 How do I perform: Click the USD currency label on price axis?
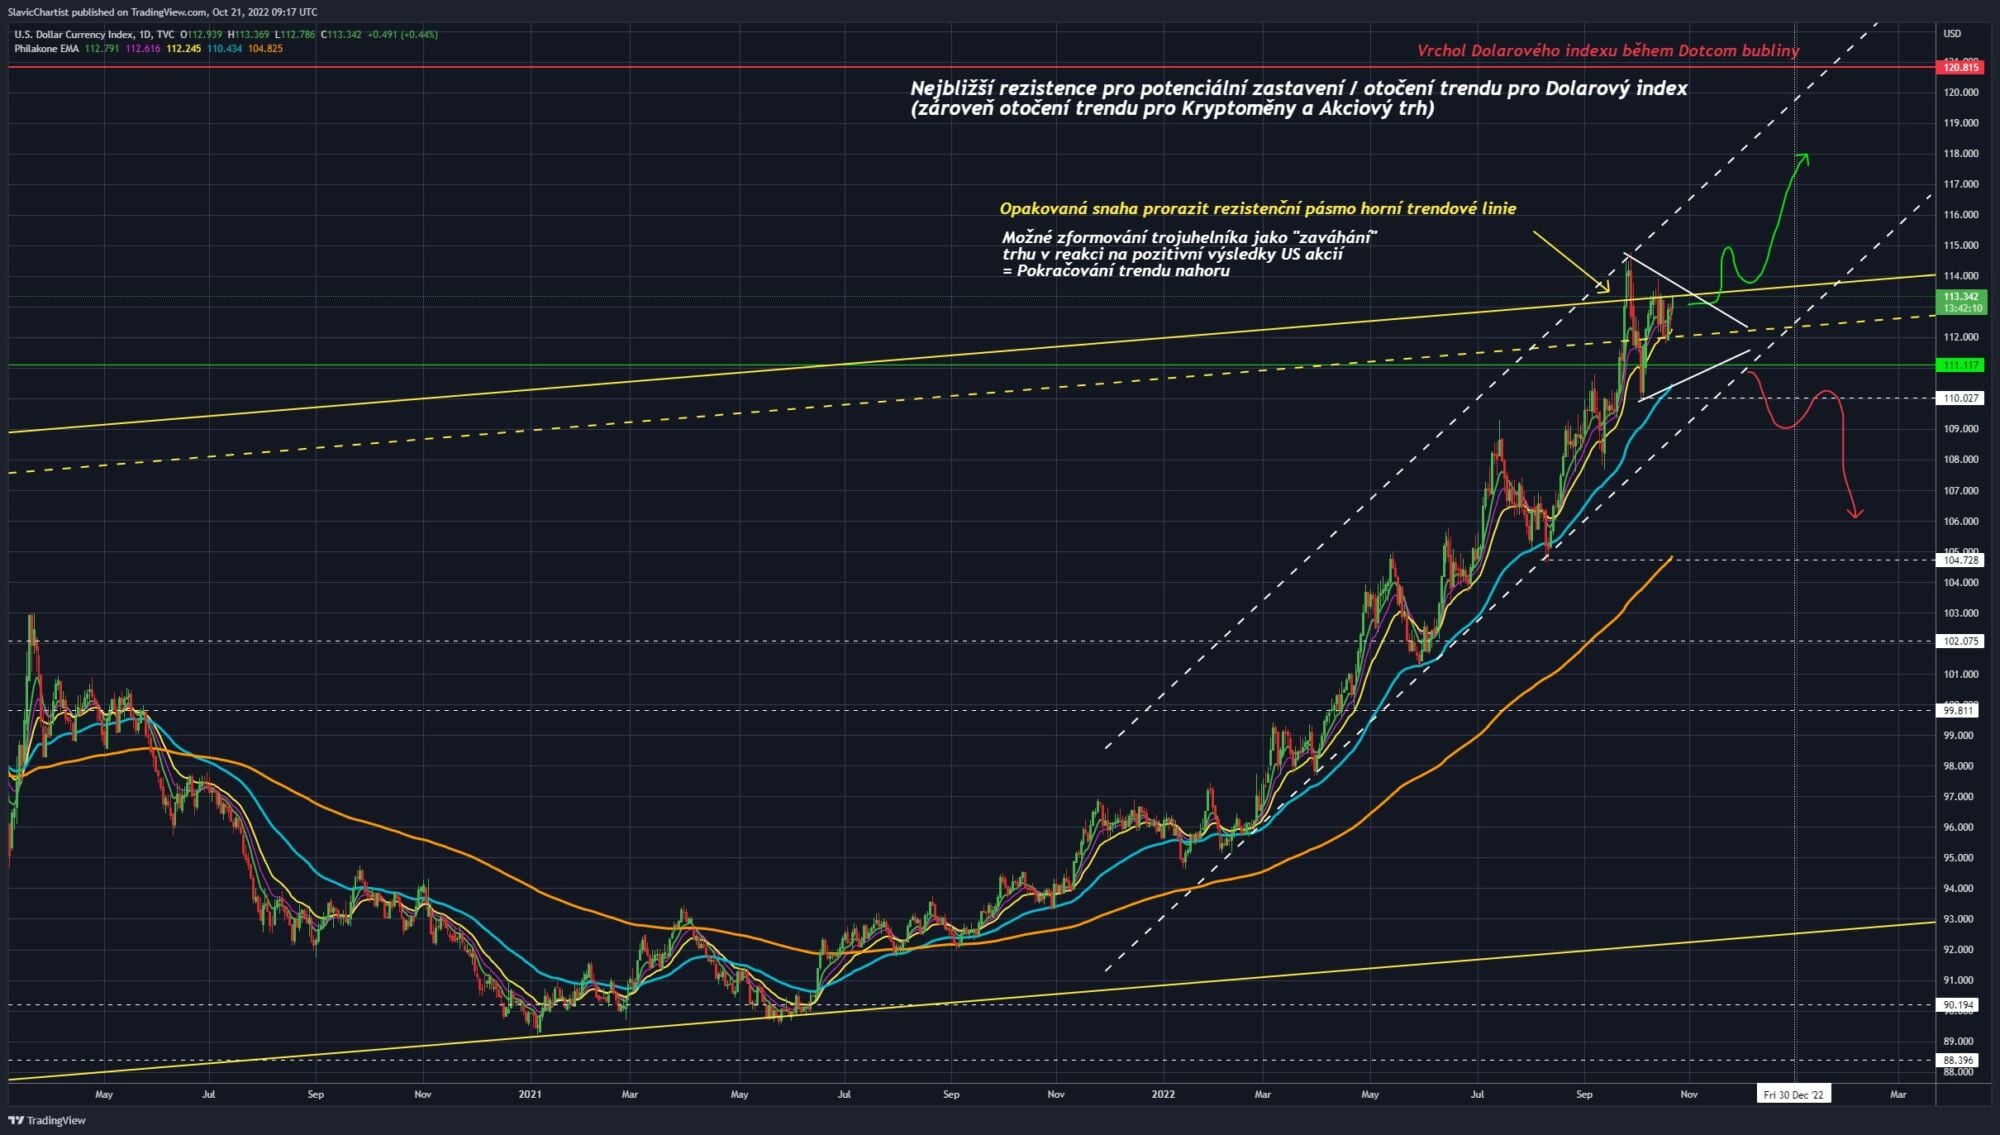click(1952, 34)
